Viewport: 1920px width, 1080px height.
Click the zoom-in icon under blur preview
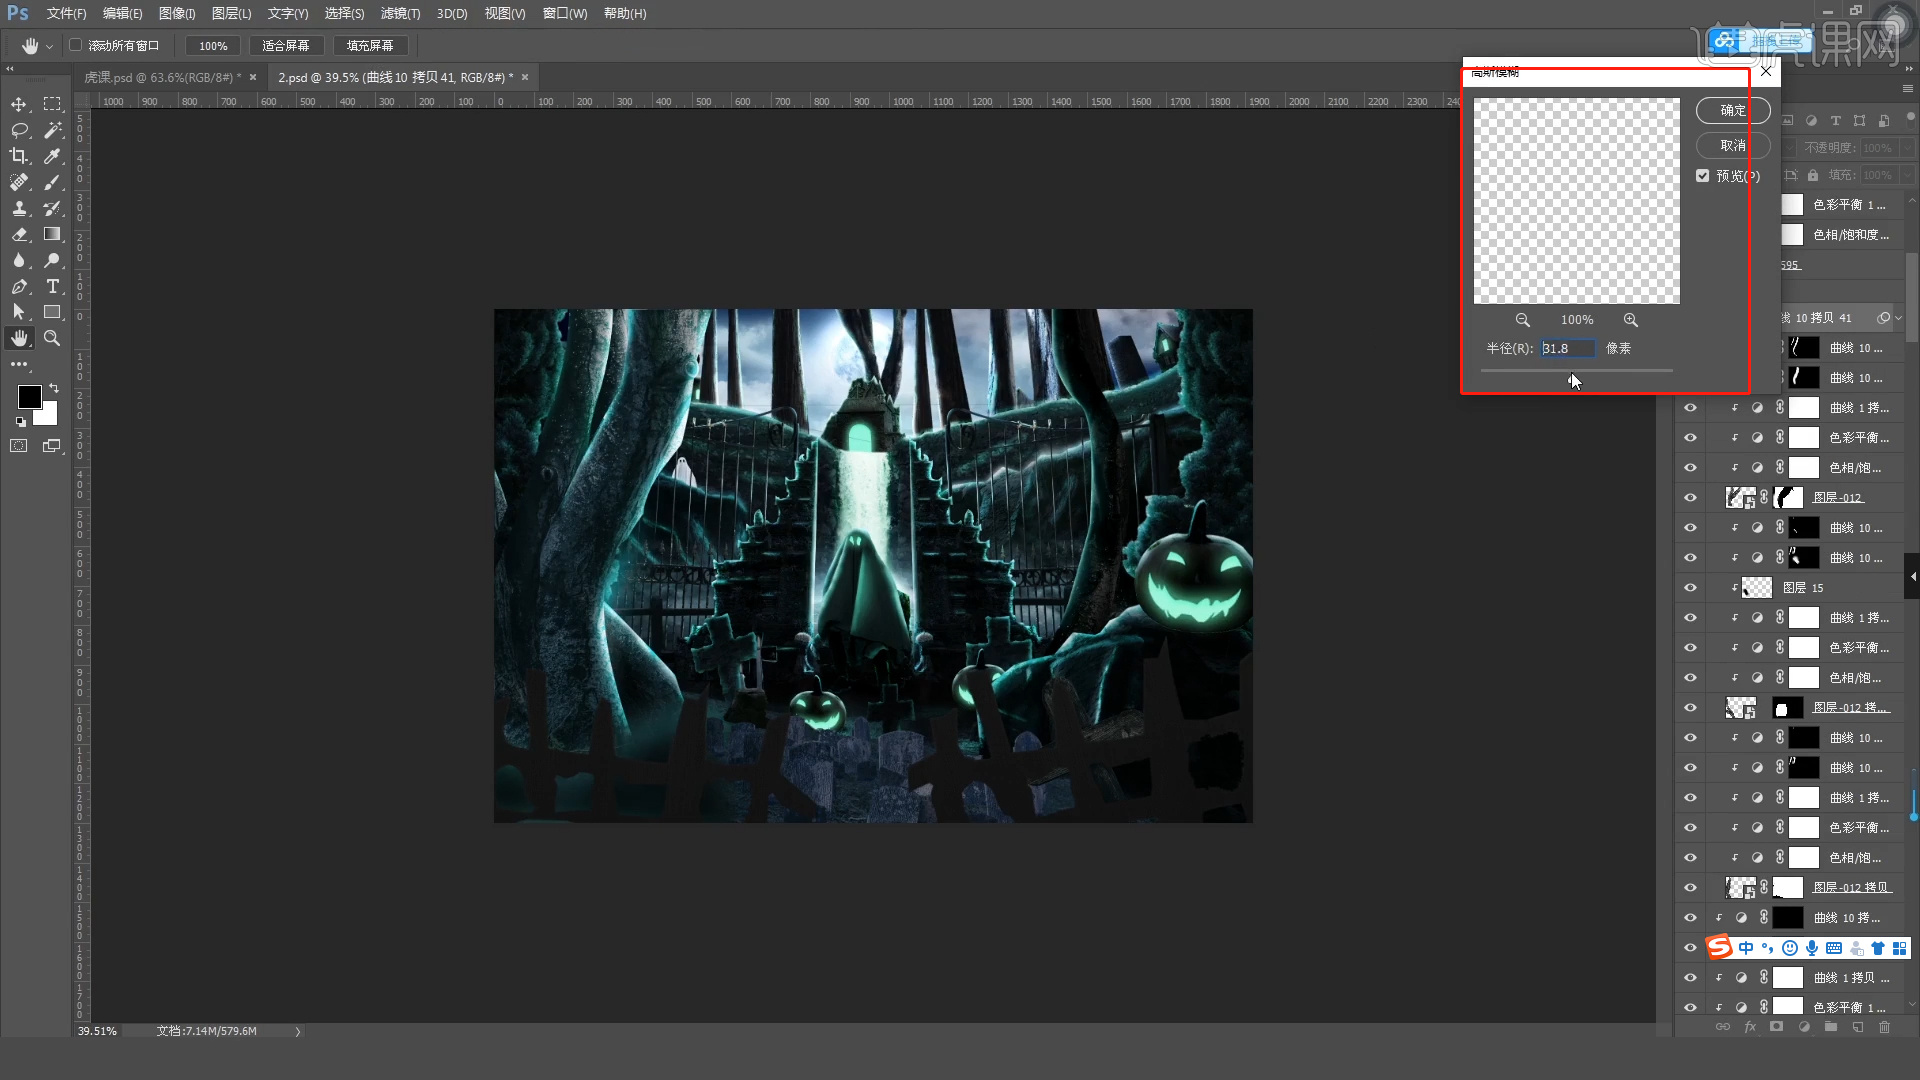click(x=1631, y=320)
